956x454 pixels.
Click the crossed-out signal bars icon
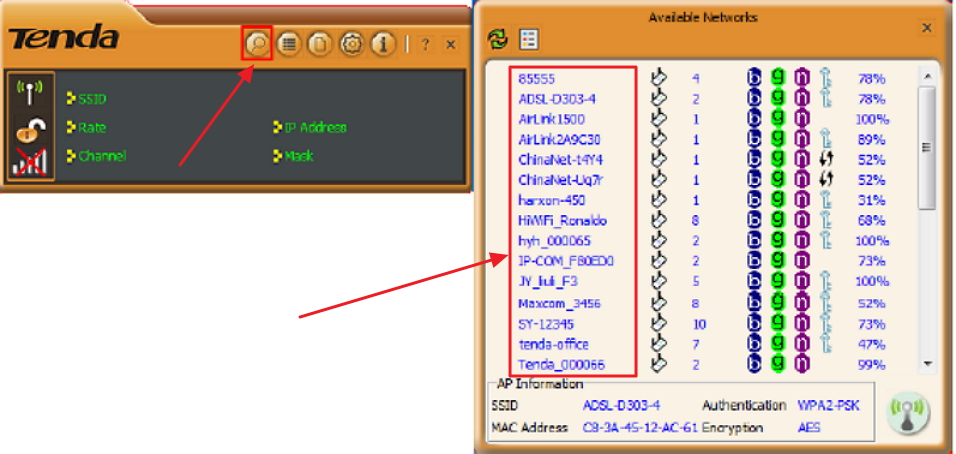[x=30, y=161]
